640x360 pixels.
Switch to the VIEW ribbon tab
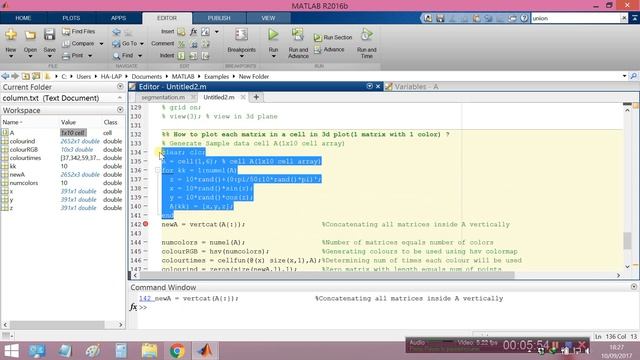268,18
